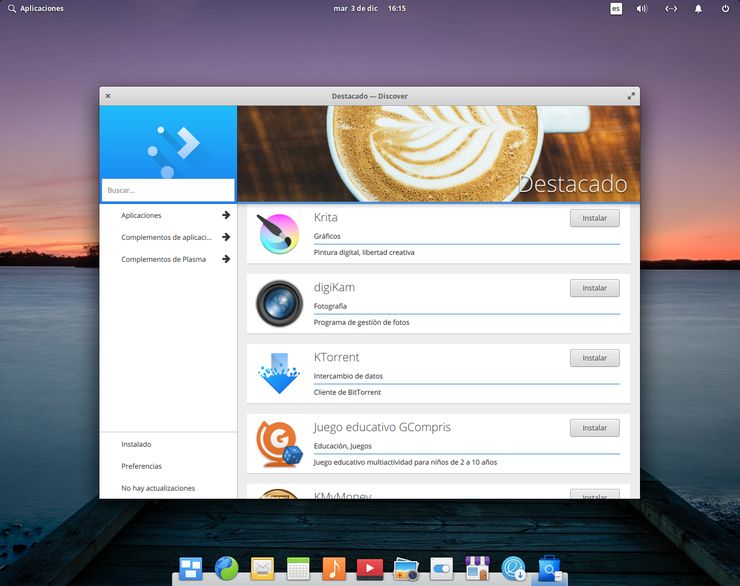Launch the web browser from the dock
The width and height of the screenshot is (740, 586).
pos(227,568)
